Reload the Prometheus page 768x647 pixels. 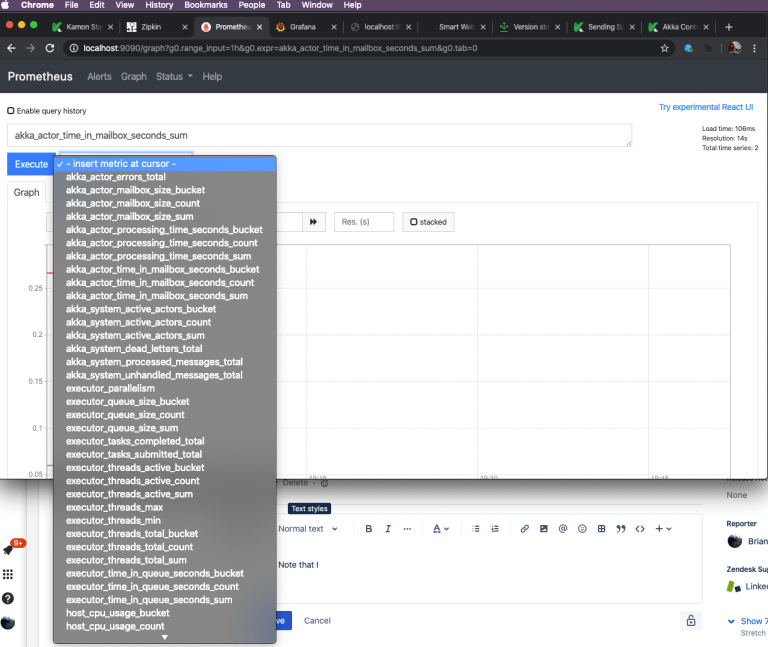(x=49, y=48)
